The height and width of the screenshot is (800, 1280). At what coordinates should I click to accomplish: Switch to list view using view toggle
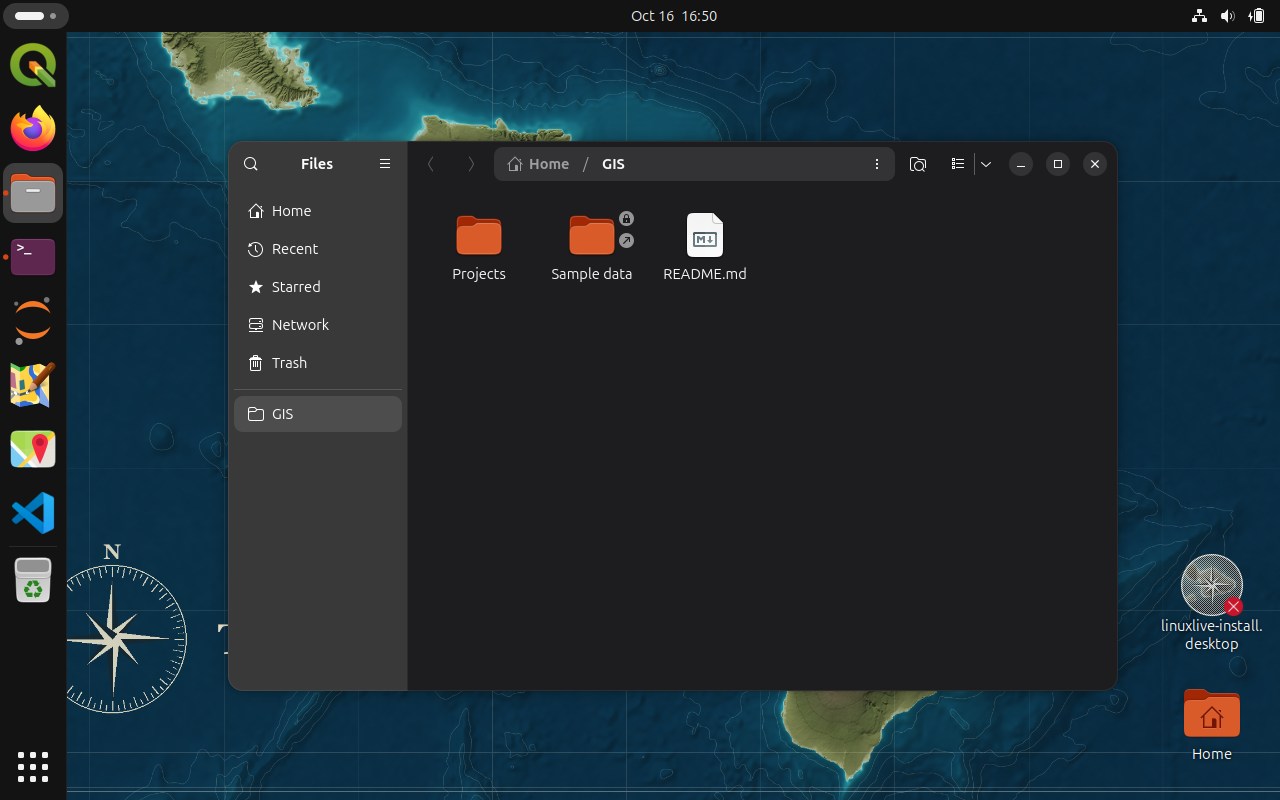pyautogui.click(x=957, y=164)
